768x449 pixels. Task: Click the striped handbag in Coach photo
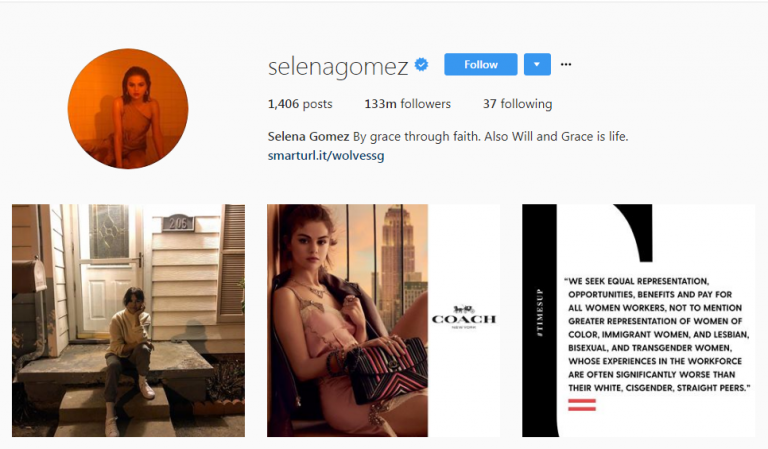pos(387,372)
